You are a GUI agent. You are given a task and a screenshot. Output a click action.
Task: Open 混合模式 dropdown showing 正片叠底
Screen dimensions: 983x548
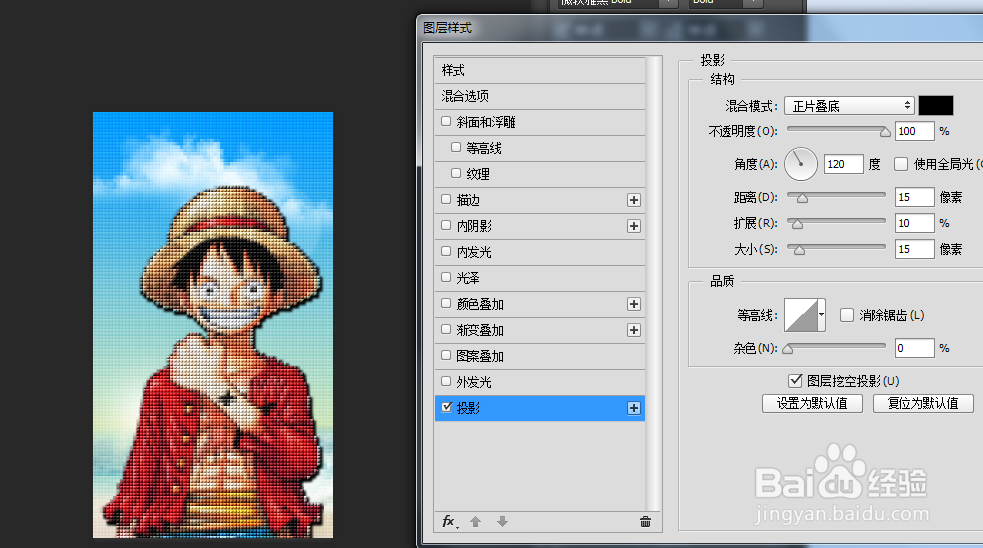pyautogui.click(x=849, y=106)
